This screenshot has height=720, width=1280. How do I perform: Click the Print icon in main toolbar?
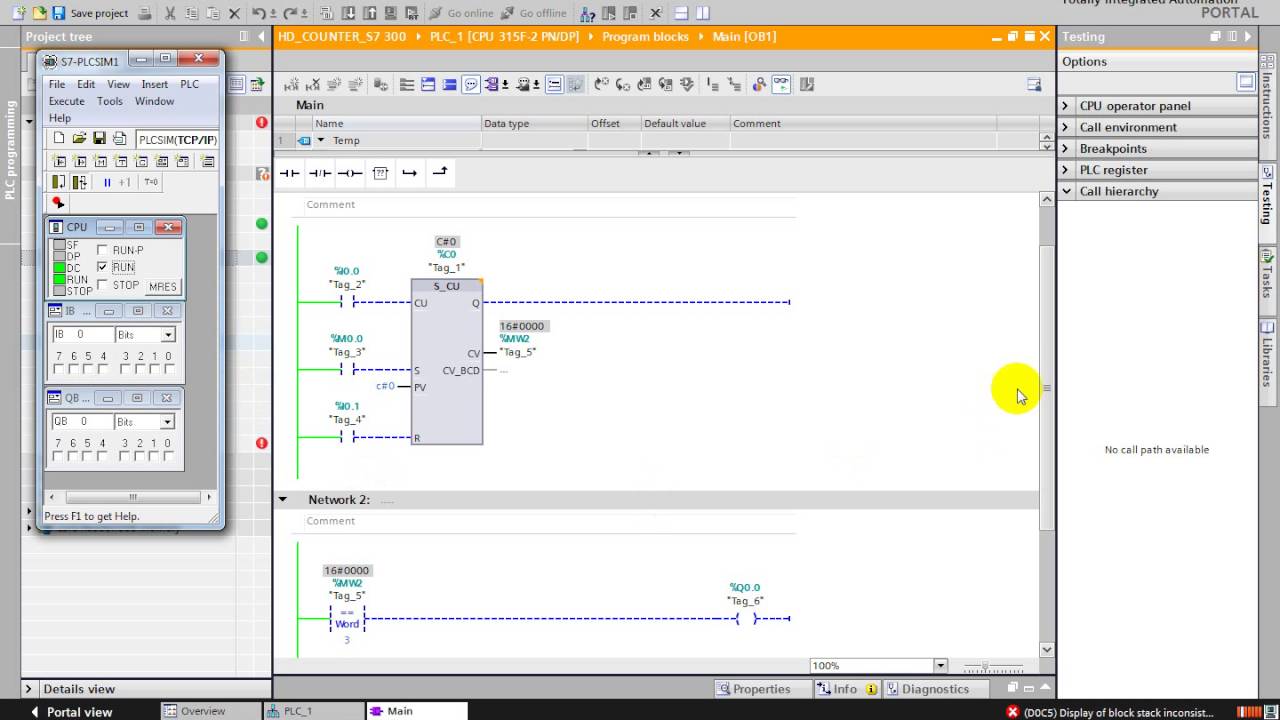145,13
